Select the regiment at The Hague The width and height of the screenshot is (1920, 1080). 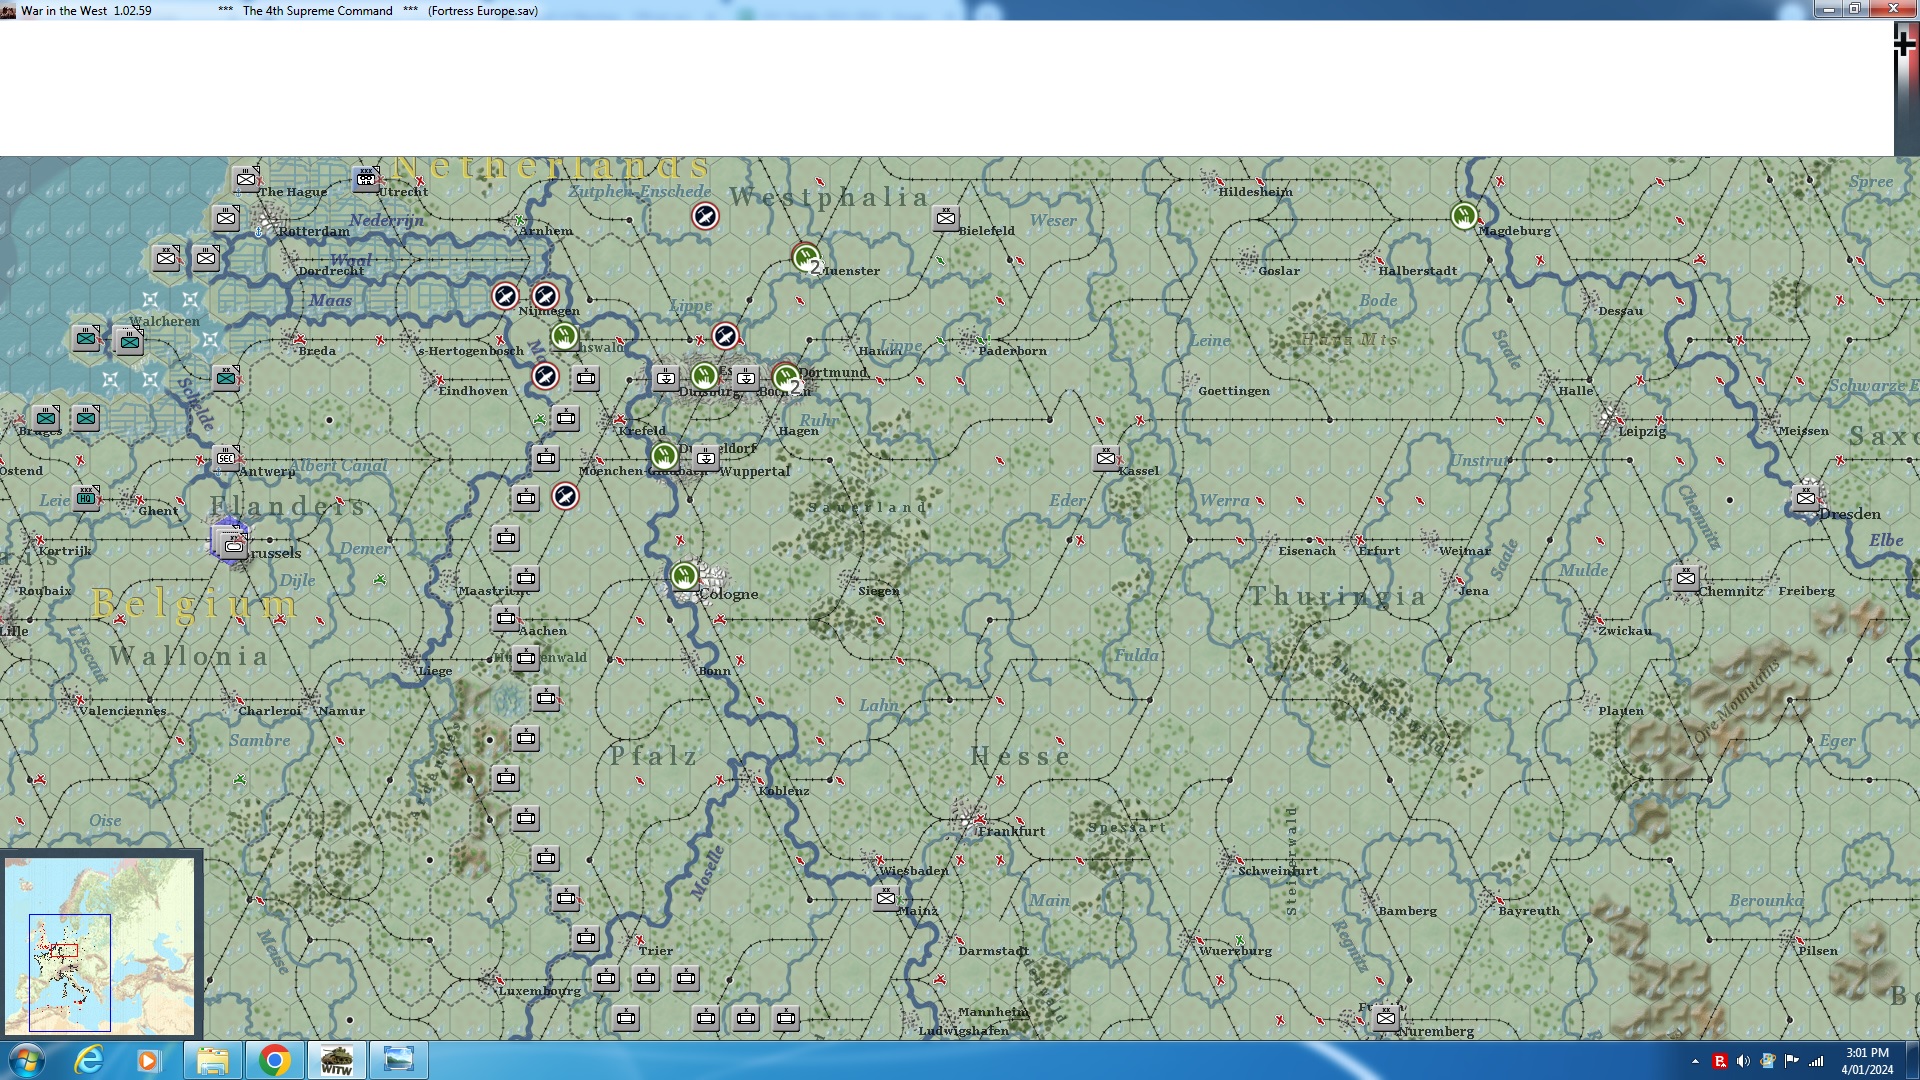point(246,179)
